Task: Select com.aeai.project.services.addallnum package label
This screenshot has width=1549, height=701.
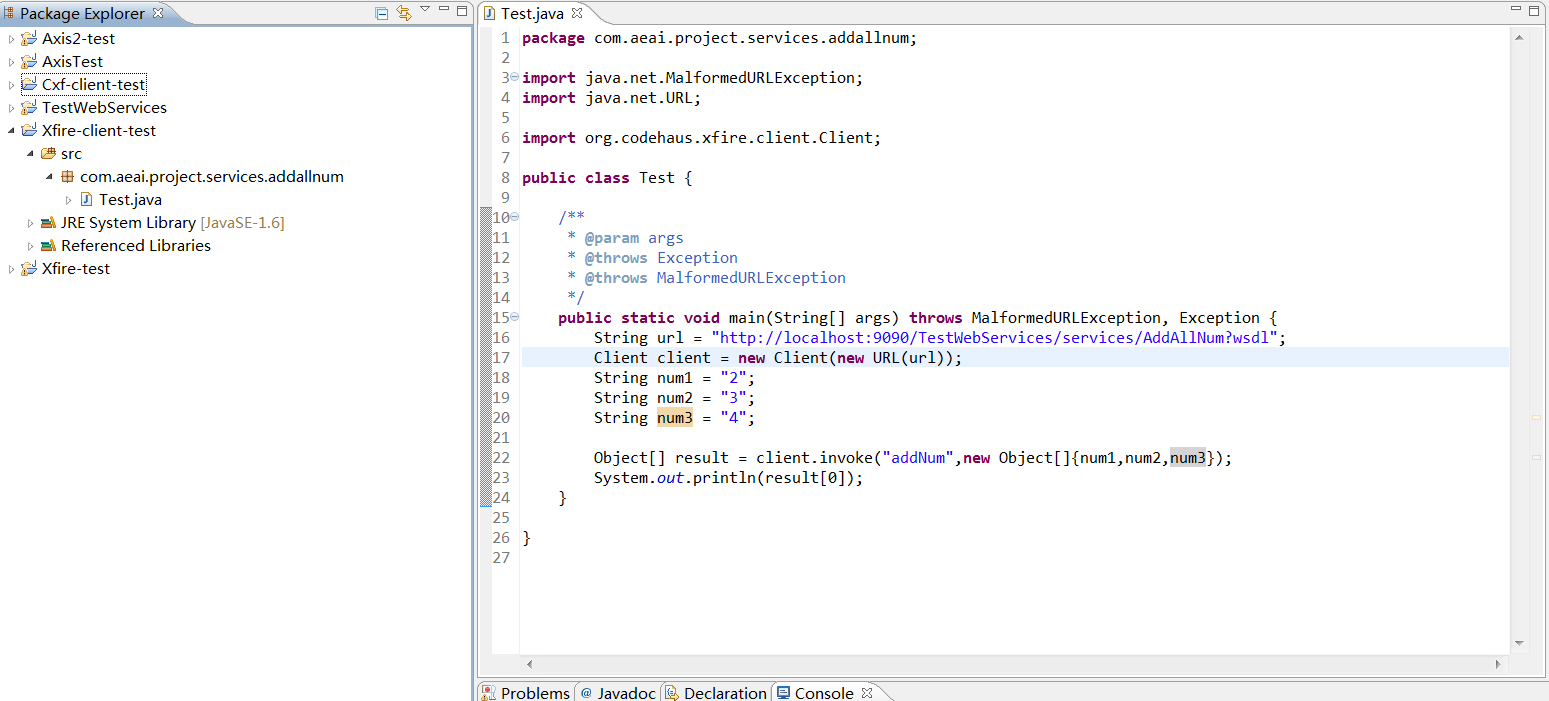Action: pos(212,177)
